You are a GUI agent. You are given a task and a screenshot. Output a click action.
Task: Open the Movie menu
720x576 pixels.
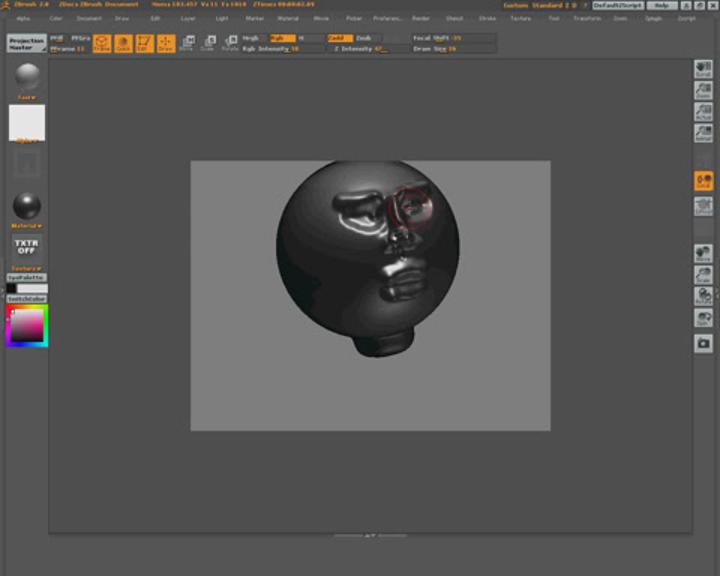click(321, 18)
